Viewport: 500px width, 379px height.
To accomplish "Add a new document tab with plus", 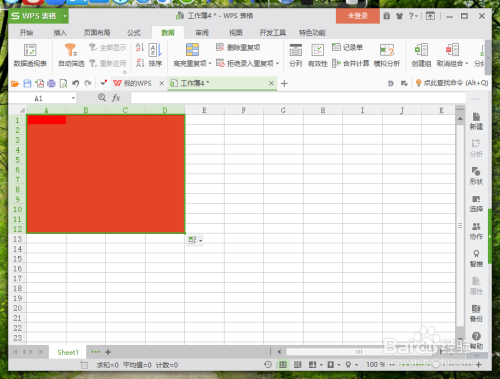I will pyautogui.click(x=284, y=83).
